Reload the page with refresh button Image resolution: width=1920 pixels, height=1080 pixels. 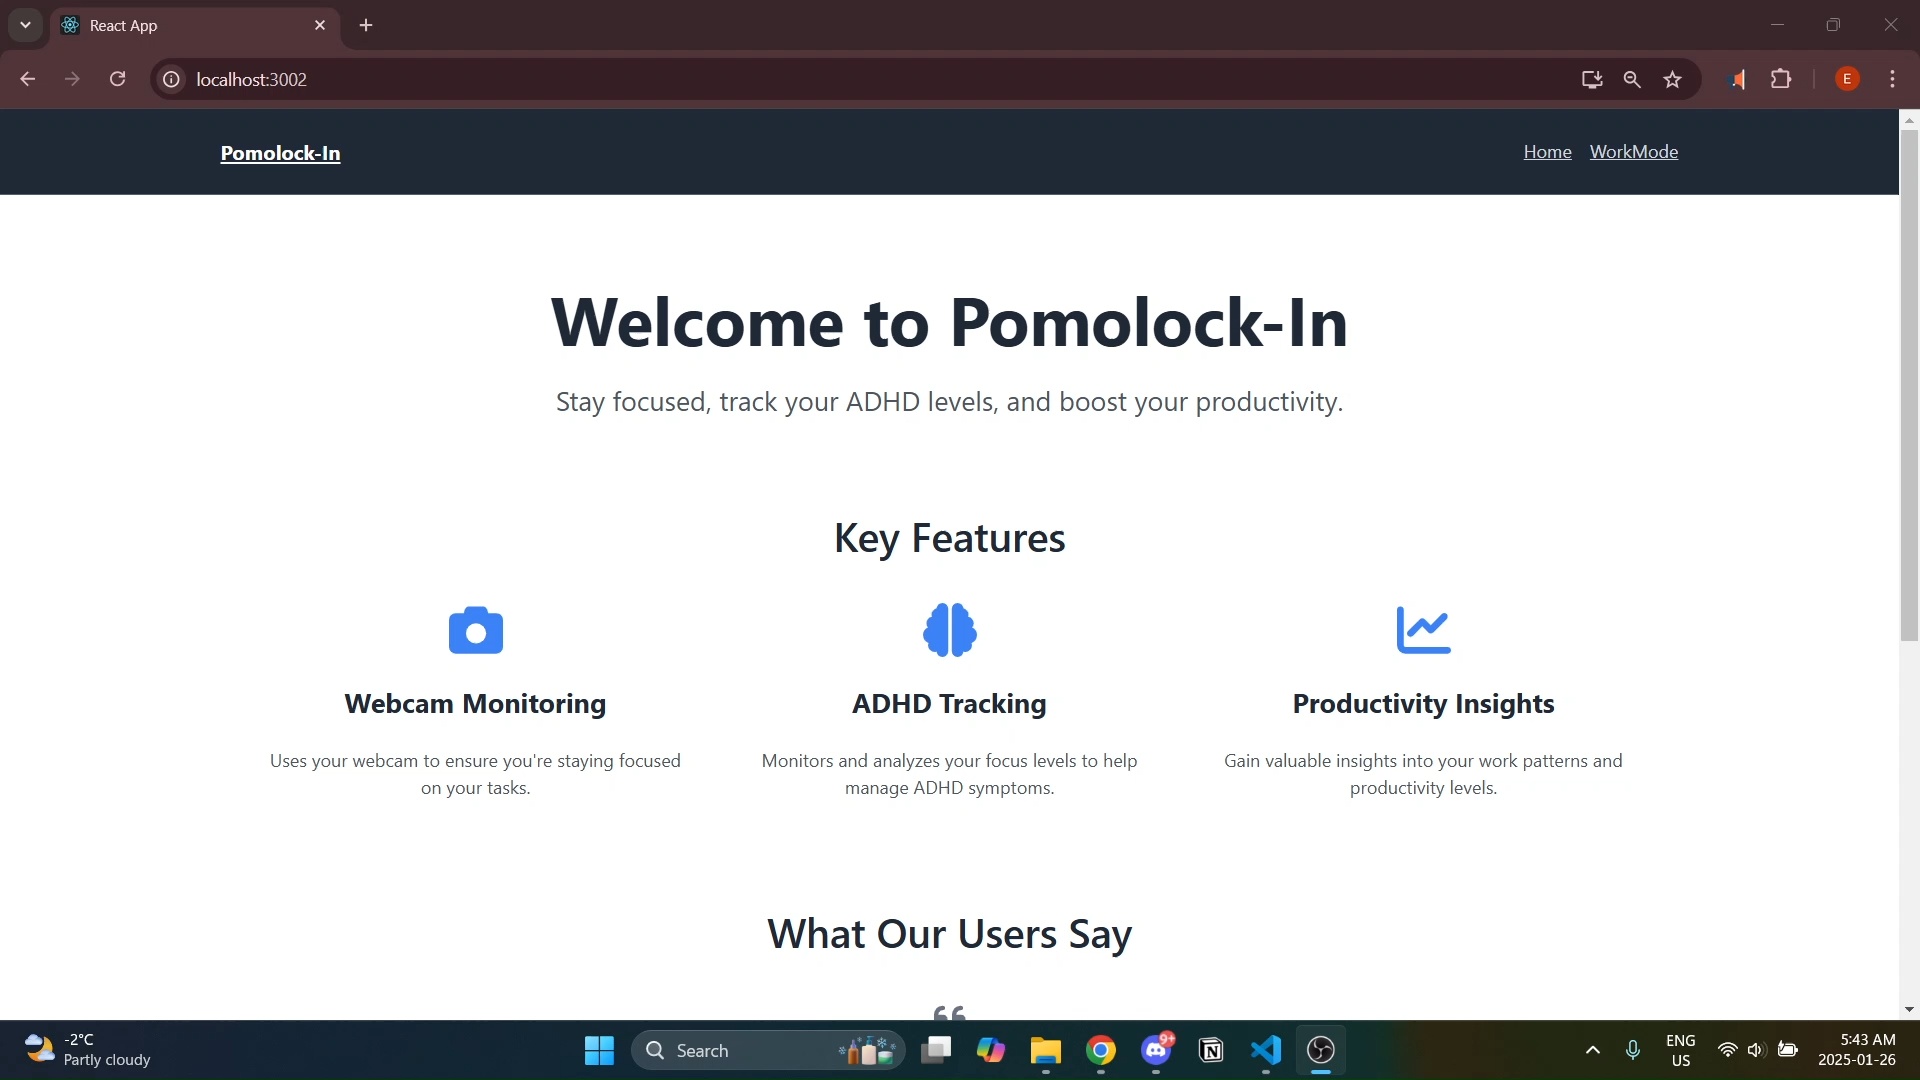pos(118,79)
